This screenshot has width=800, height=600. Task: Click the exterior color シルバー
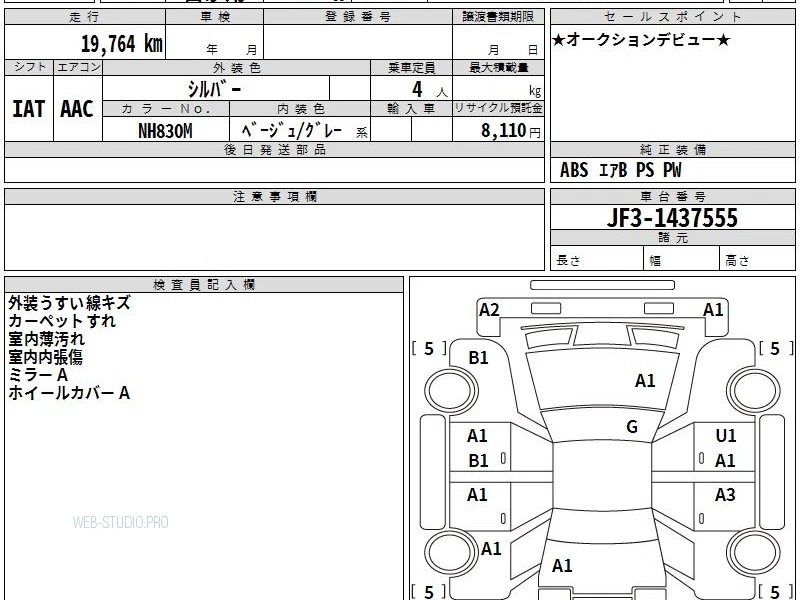[214, 89]
